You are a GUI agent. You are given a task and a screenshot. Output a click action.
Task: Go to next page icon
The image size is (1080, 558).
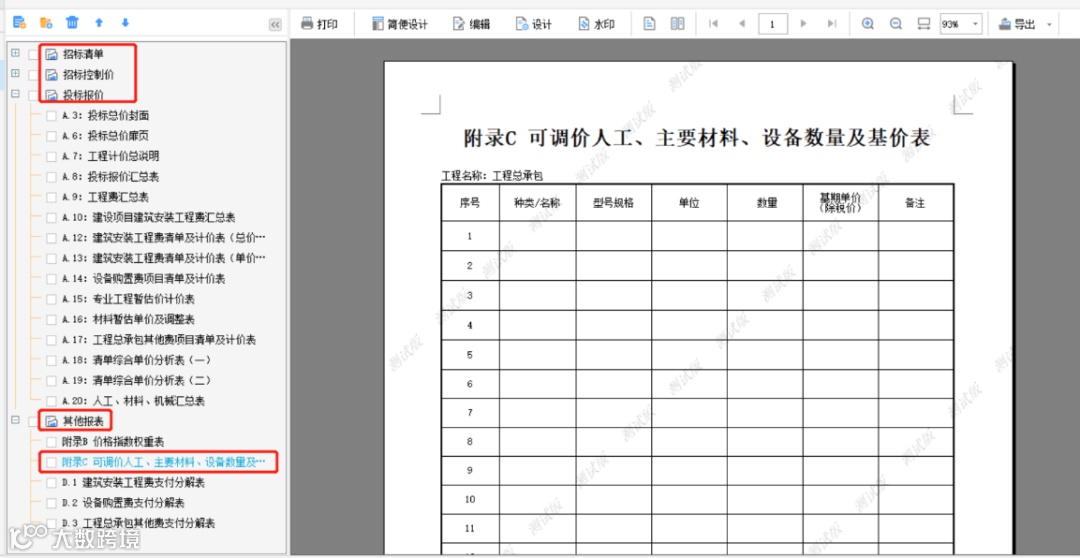[803, 24]
